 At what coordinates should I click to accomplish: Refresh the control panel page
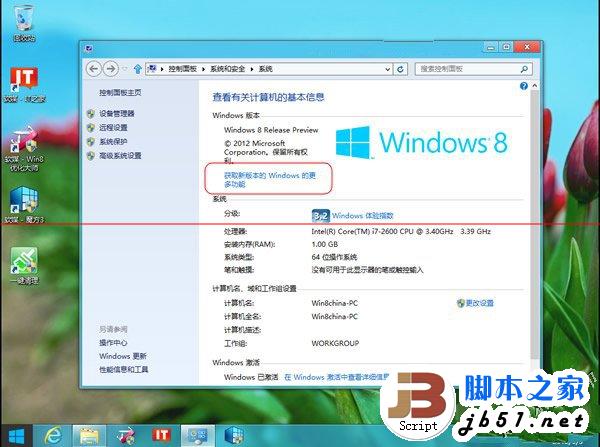(x=400, y=69)
